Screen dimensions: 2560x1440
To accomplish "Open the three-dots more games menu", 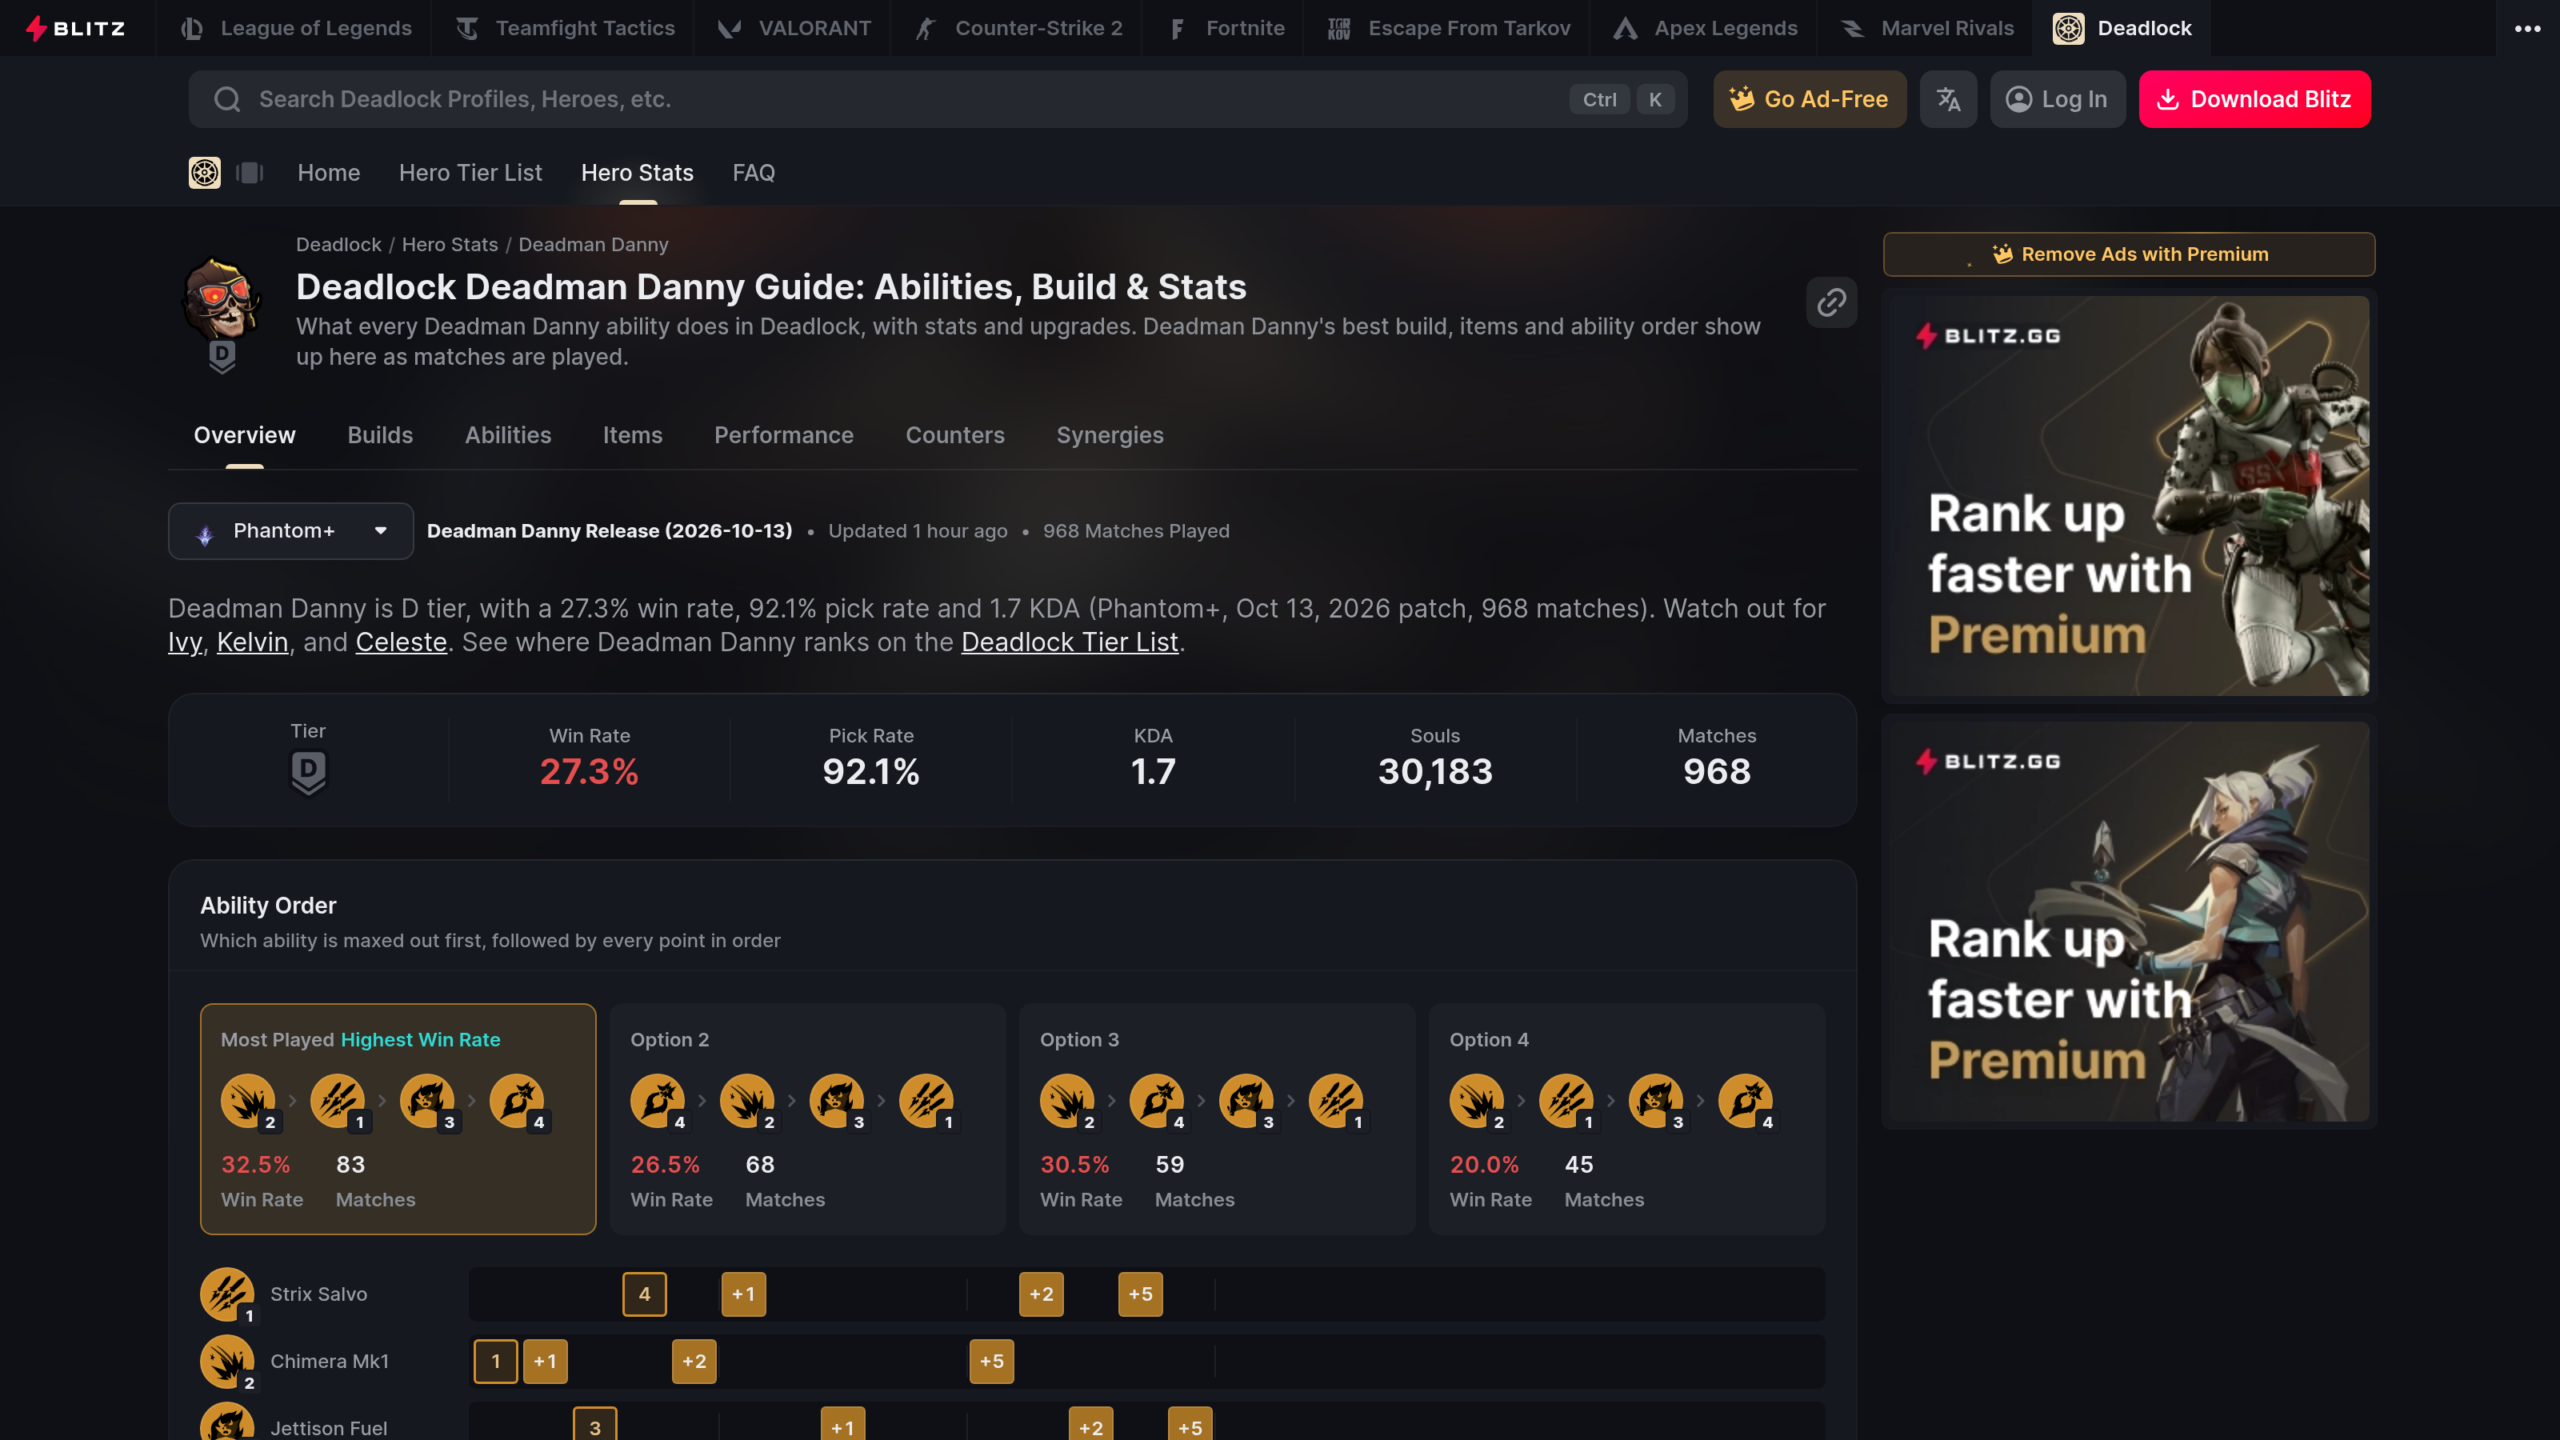I will click(2527, 28).
